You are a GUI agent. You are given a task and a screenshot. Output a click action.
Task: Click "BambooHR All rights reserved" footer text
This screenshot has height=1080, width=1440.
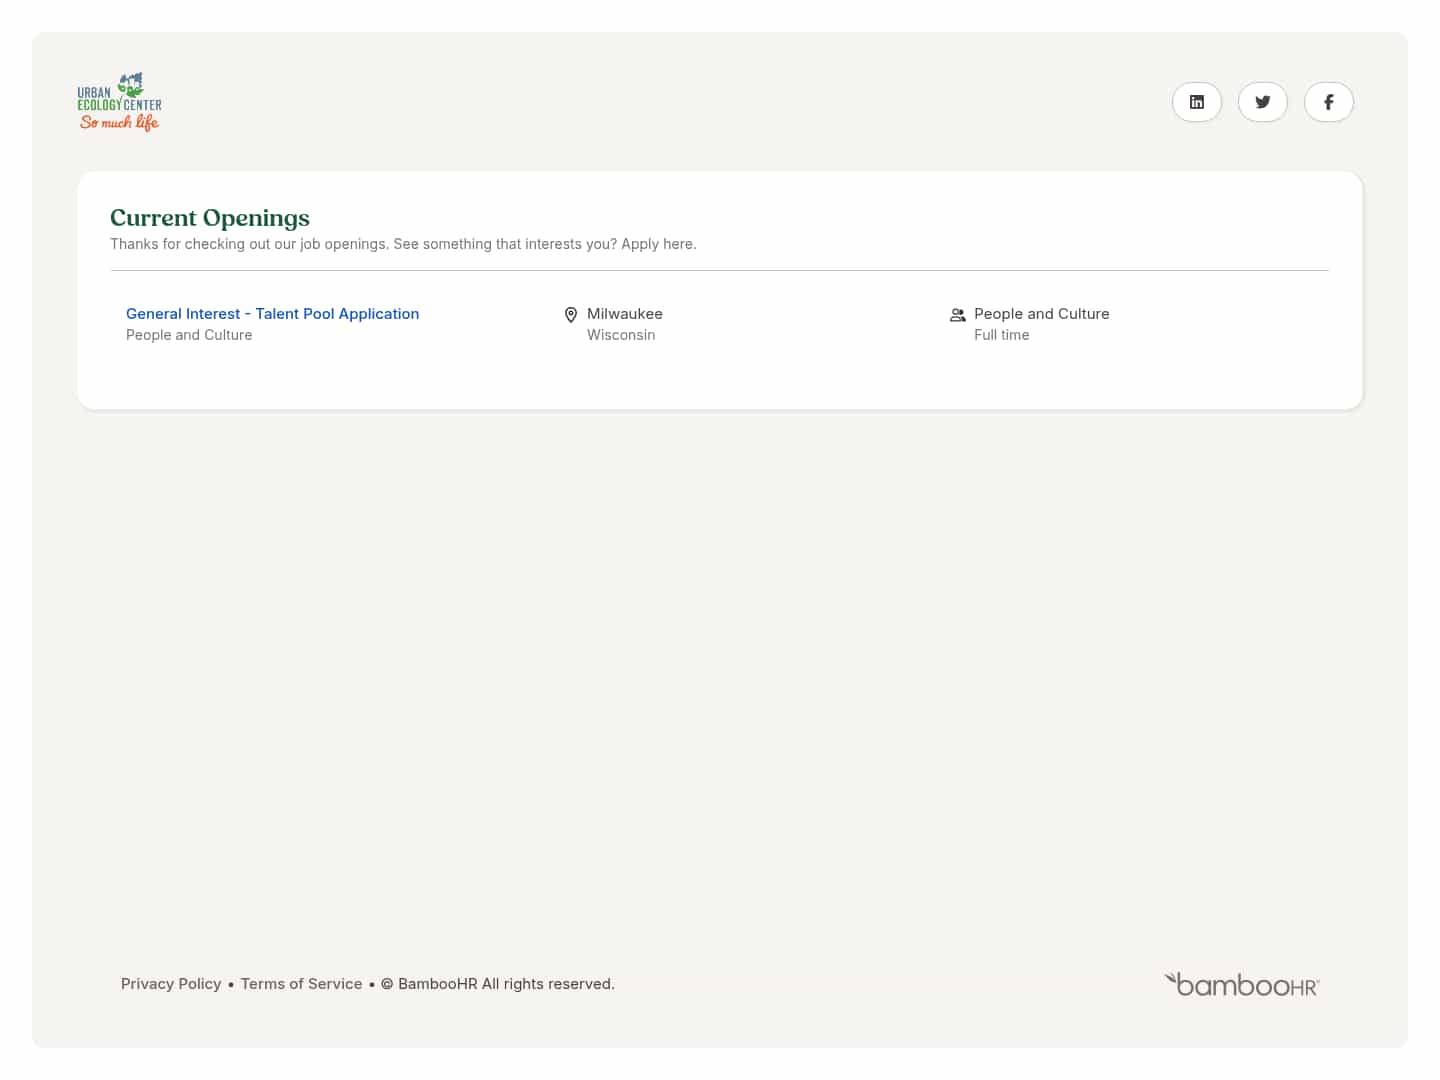point(506,984)
